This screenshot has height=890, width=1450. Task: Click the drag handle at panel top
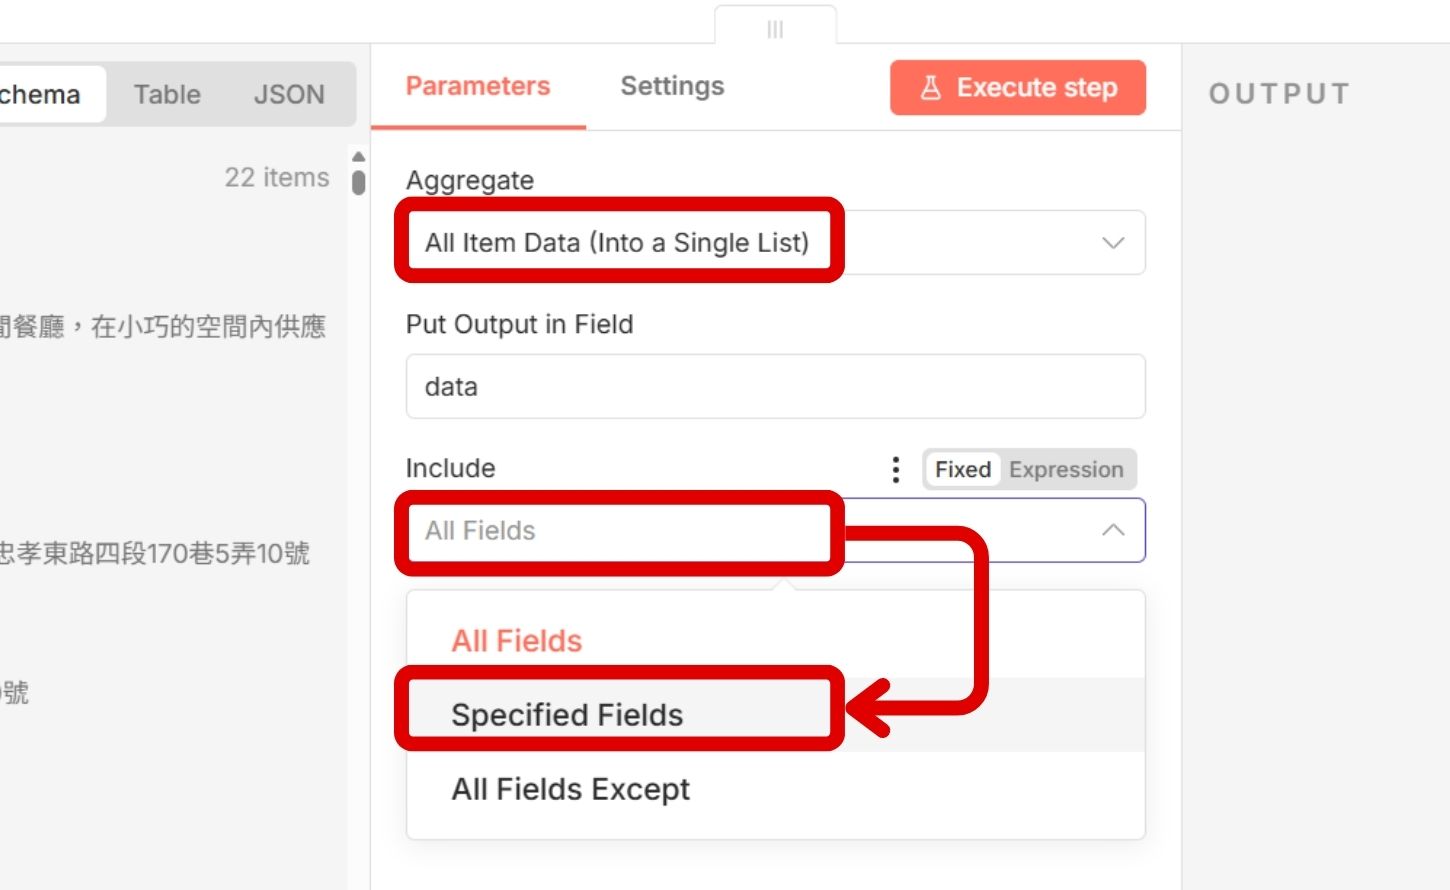click(775, 29)
